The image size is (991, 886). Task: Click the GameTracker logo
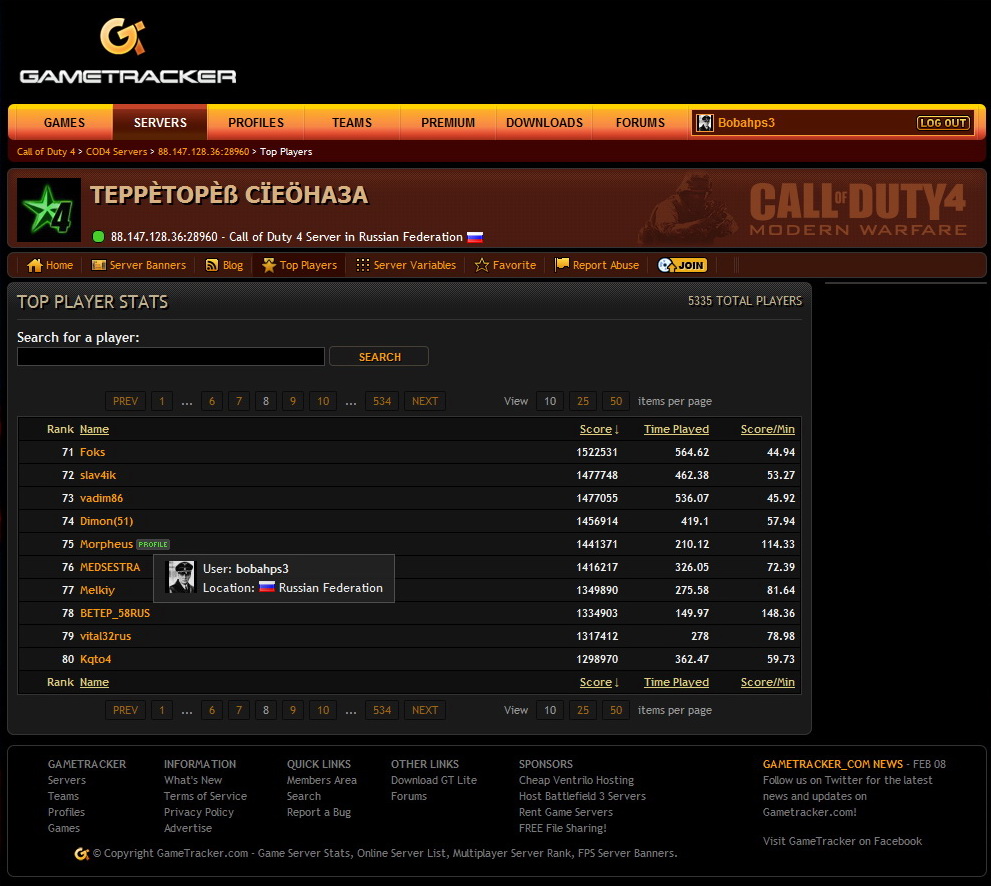pos(128,52)
